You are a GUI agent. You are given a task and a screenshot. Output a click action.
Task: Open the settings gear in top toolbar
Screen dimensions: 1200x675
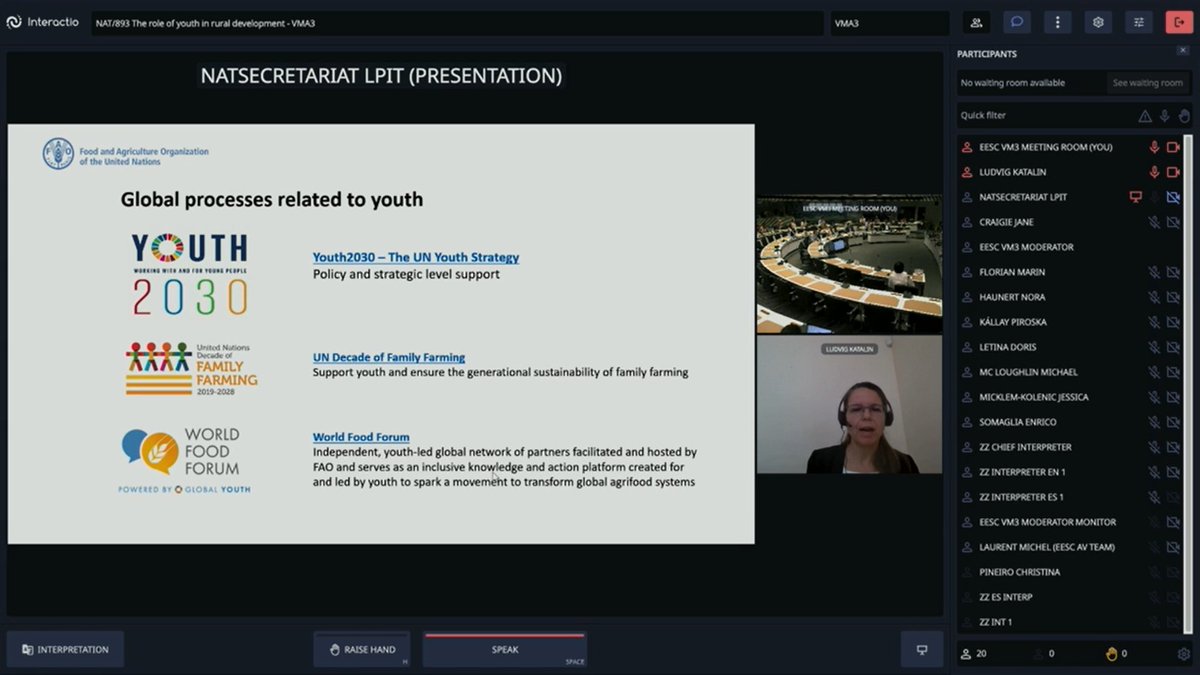[1098, 22]
